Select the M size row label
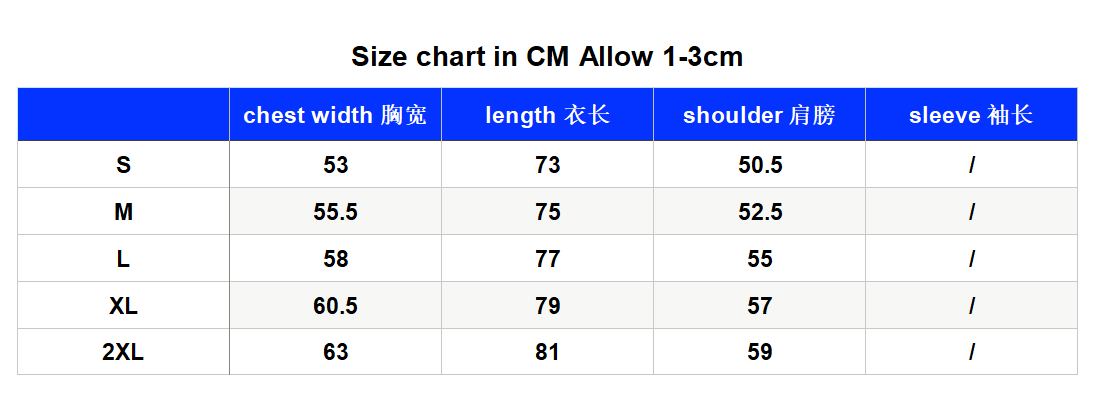Image resolution: width=1109 pixels, height=400 pixels. tap(123, 211)
